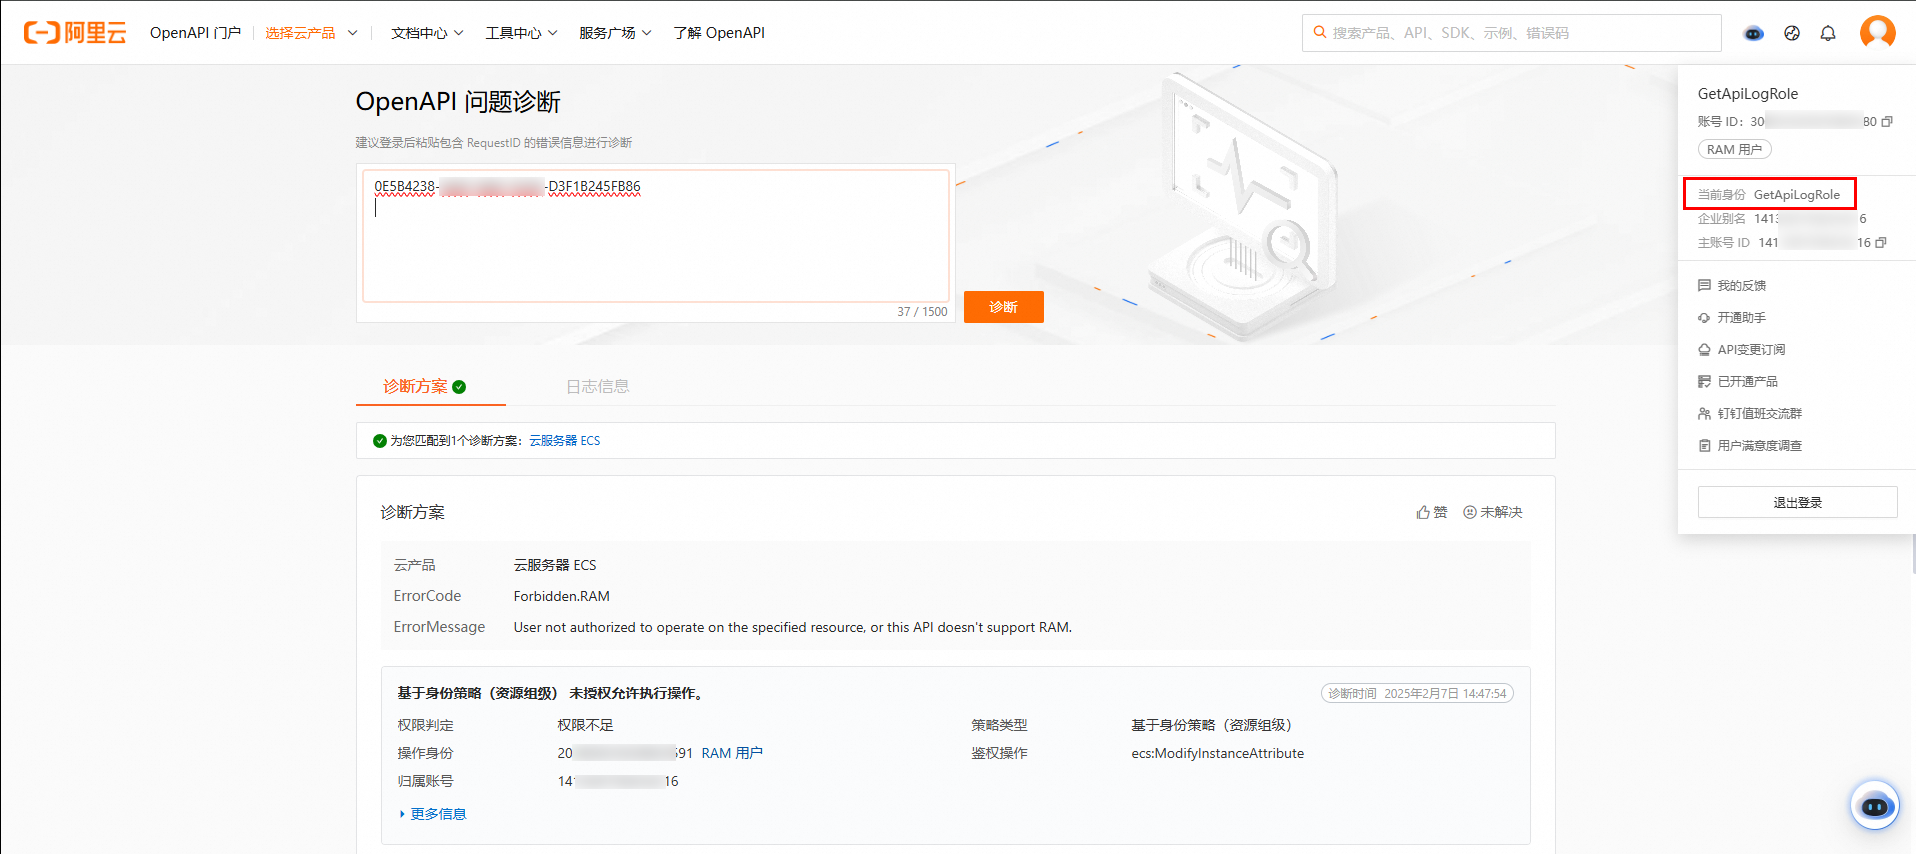Open 了解 OpenAPI page
The image size is (1916, 854).
[x=719, y=33]
